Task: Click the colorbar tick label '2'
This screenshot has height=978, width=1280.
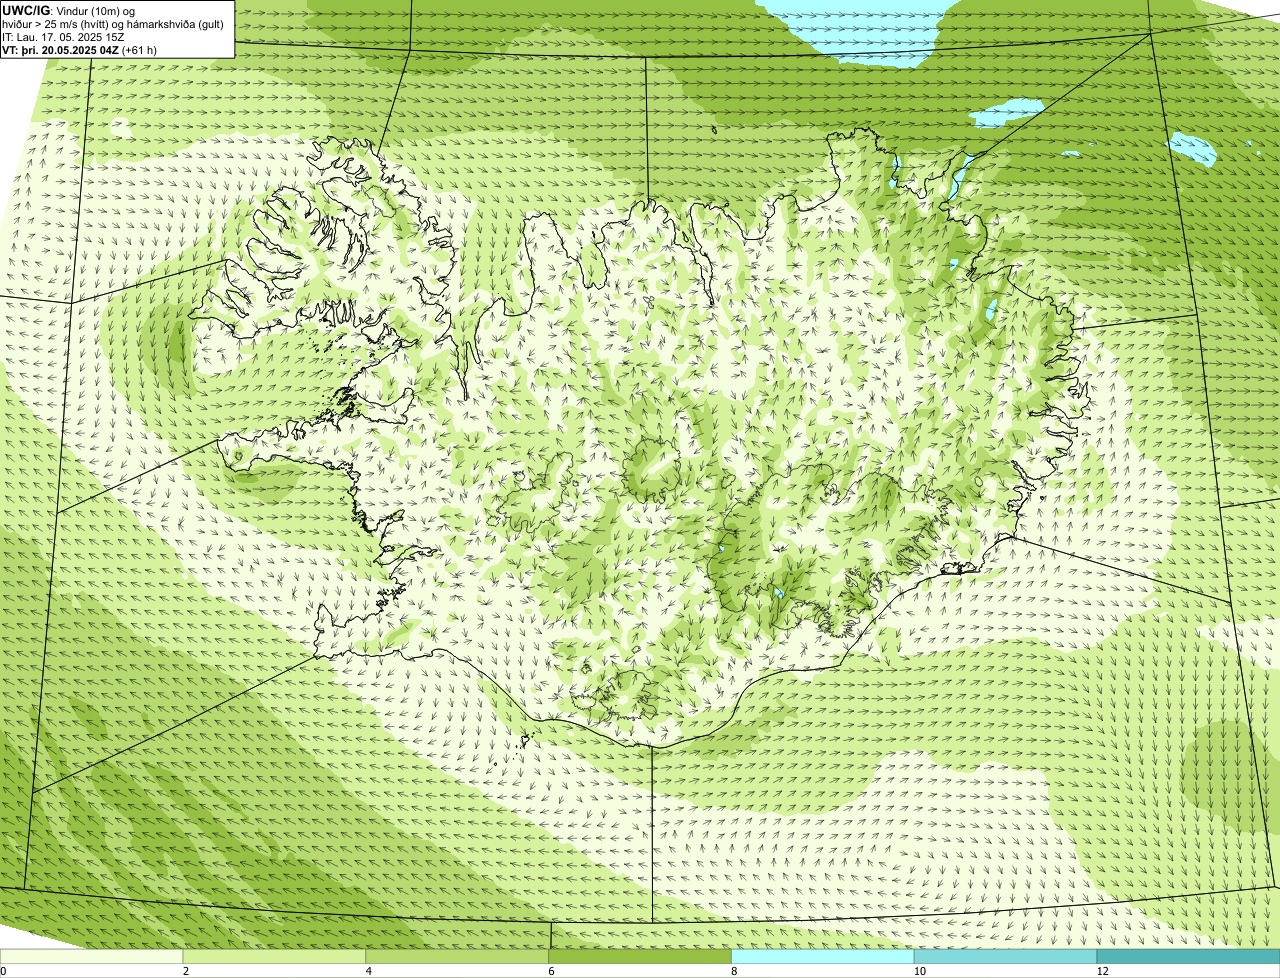Action: point(186,971)
